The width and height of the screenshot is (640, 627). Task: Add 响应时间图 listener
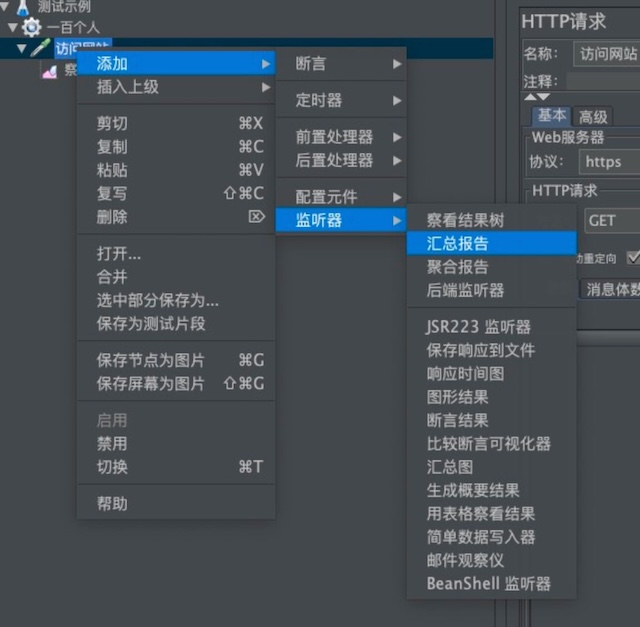[x=492, y=374]
